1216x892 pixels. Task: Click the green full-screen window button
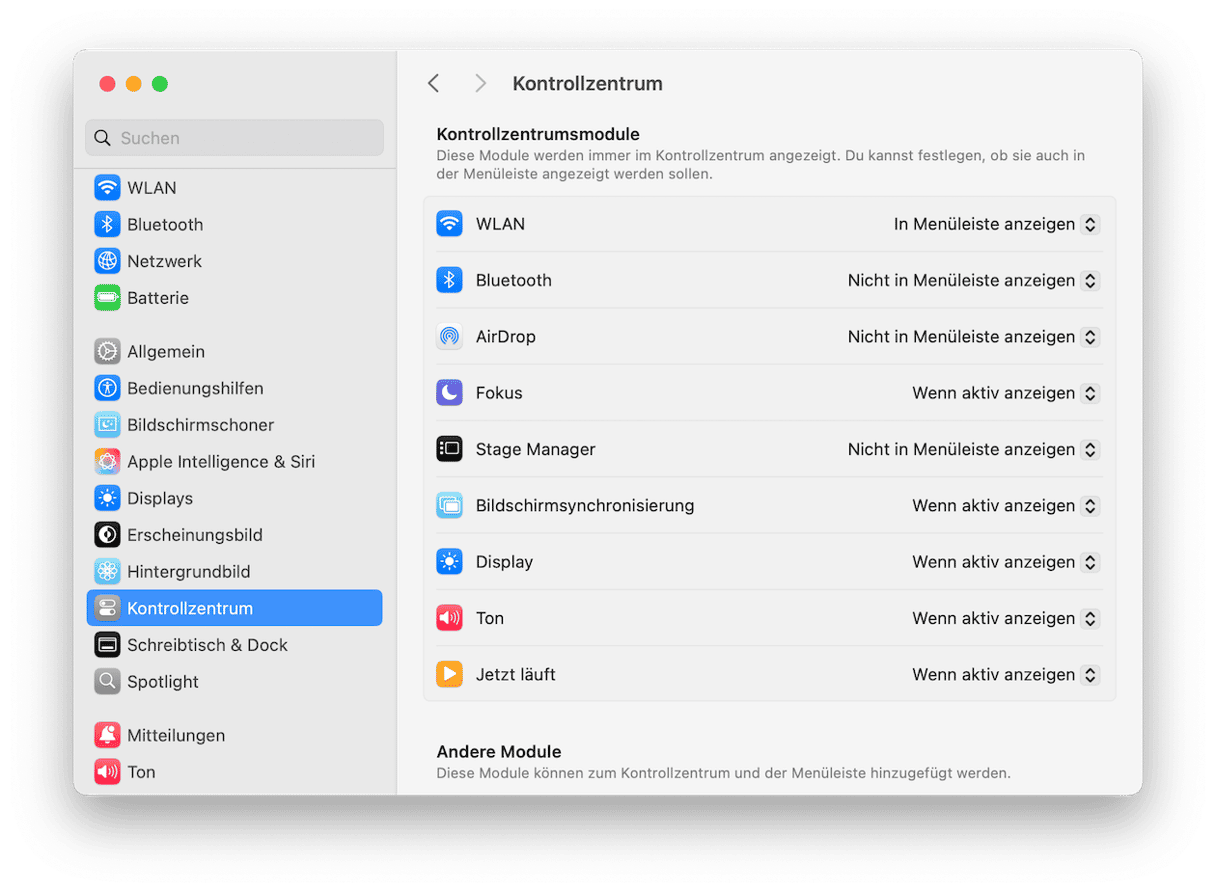point(160,84)
